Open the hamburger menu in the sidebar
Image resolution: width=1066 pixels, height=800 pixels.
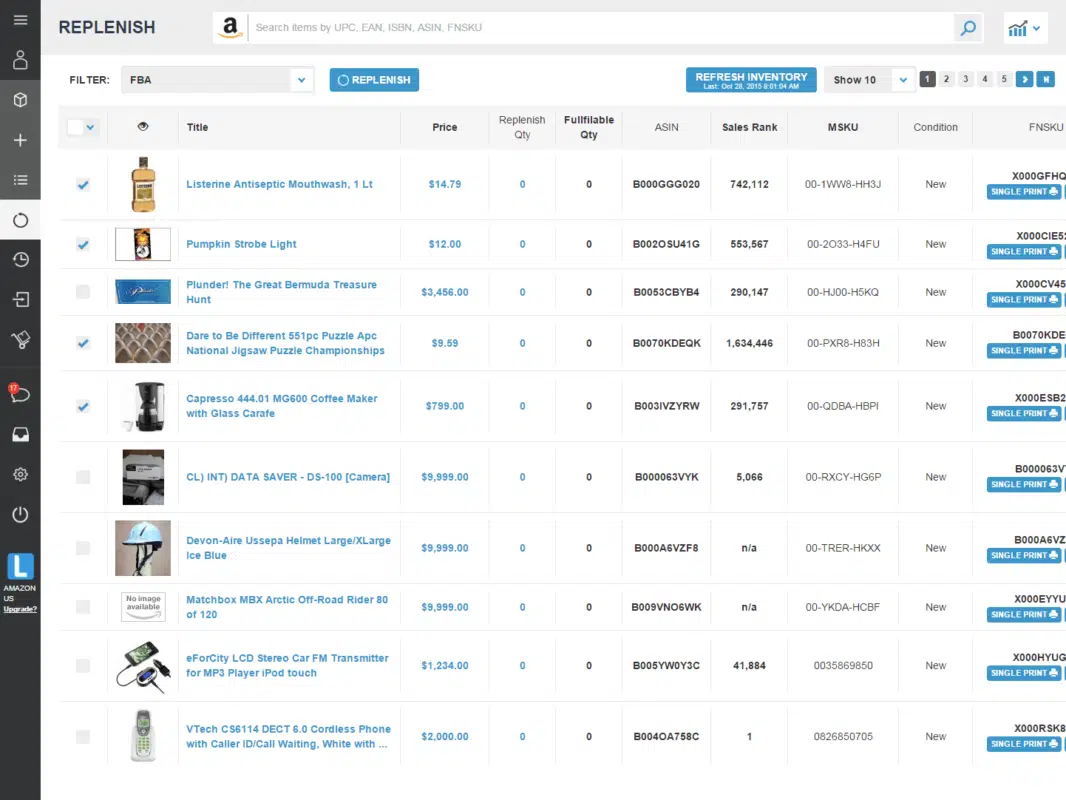tap(20, 20)
